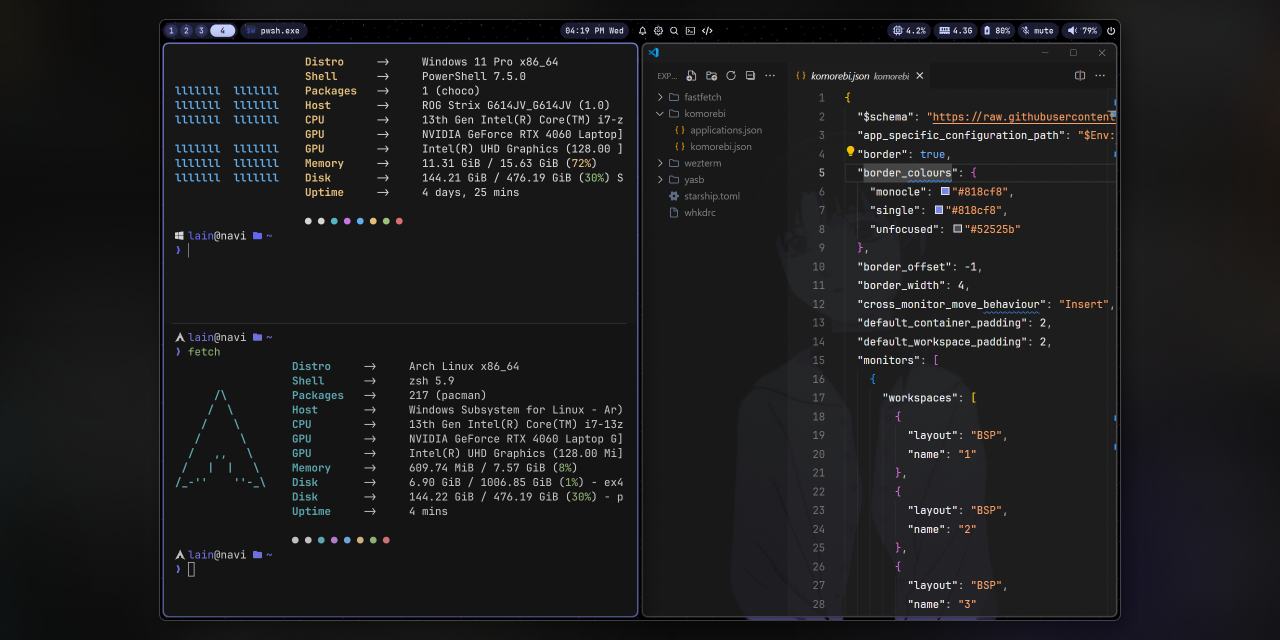This screenshot has width=1280, height=640.
Task: Click the VS Code logo icon
Action: [x=653, y=52]
